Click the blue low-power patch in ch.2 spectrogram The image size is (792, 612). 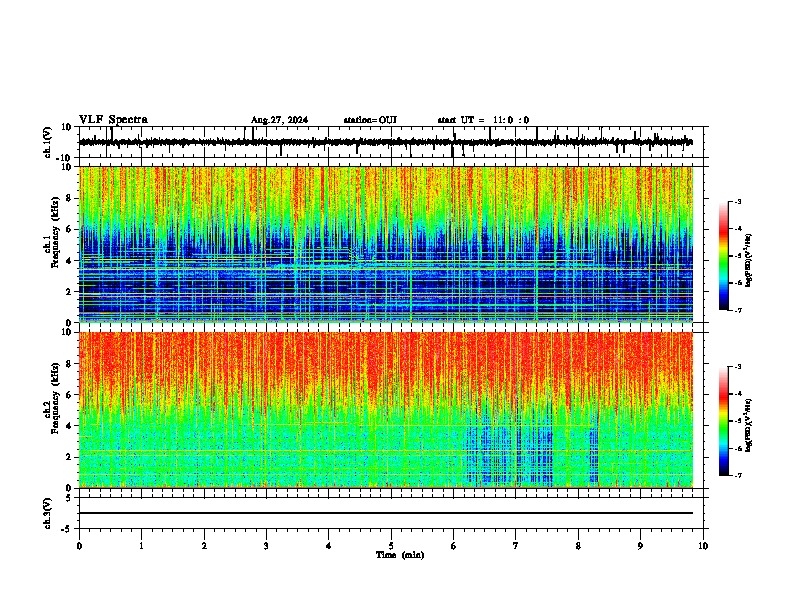click(509, 454)
